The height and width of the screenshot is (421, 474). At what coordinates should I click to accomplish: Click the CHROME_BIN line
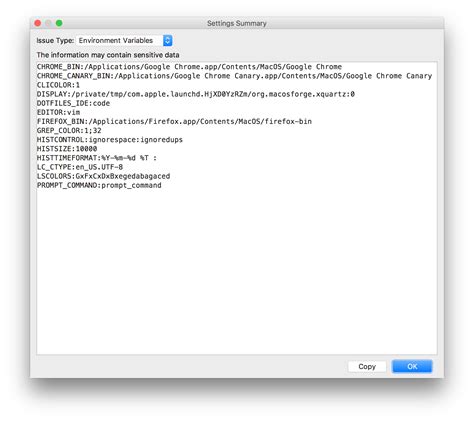tap(189, 67)
